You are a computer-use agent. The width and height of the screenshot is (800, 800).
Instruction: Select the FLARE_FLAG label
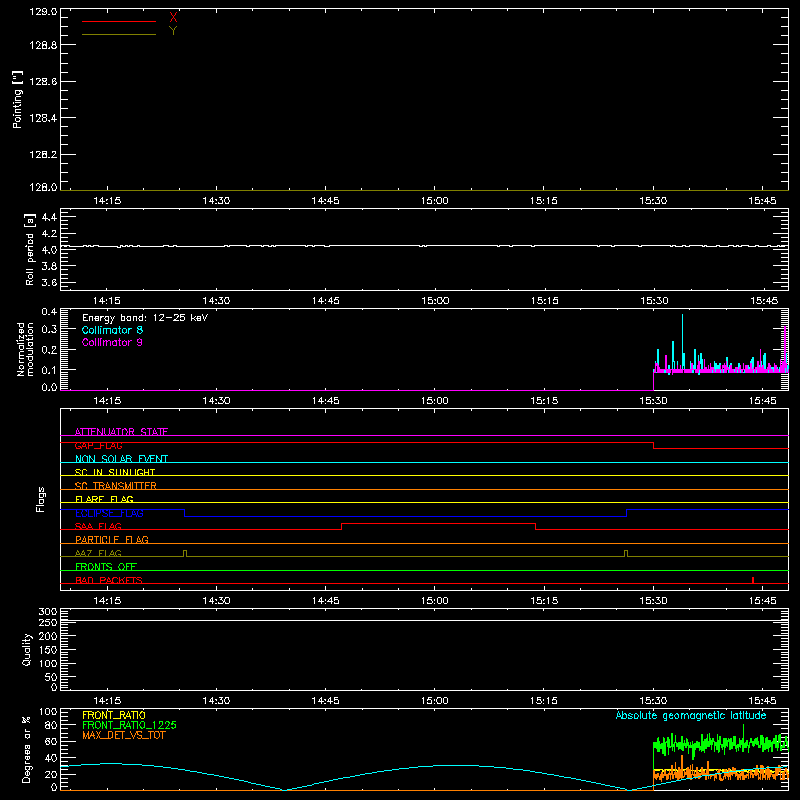tap(104, 499)
